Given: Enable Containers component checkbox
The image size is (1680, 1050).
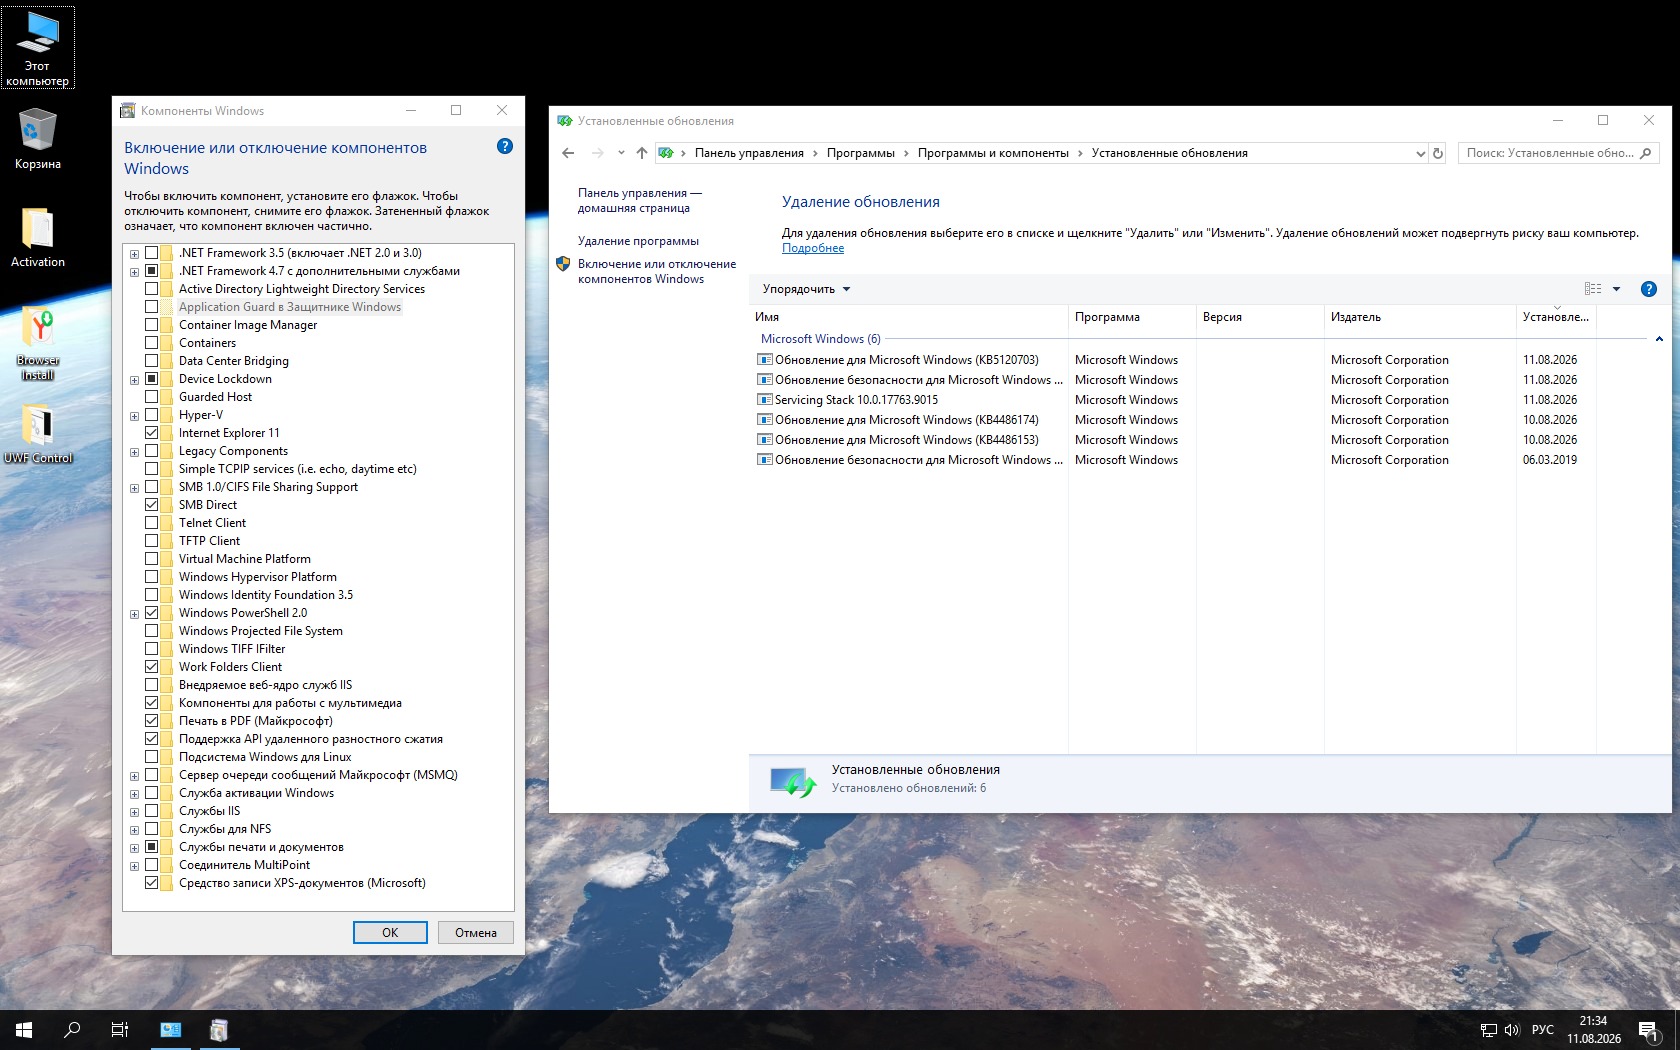Looking at the screenshot, I should click(152, 343).
